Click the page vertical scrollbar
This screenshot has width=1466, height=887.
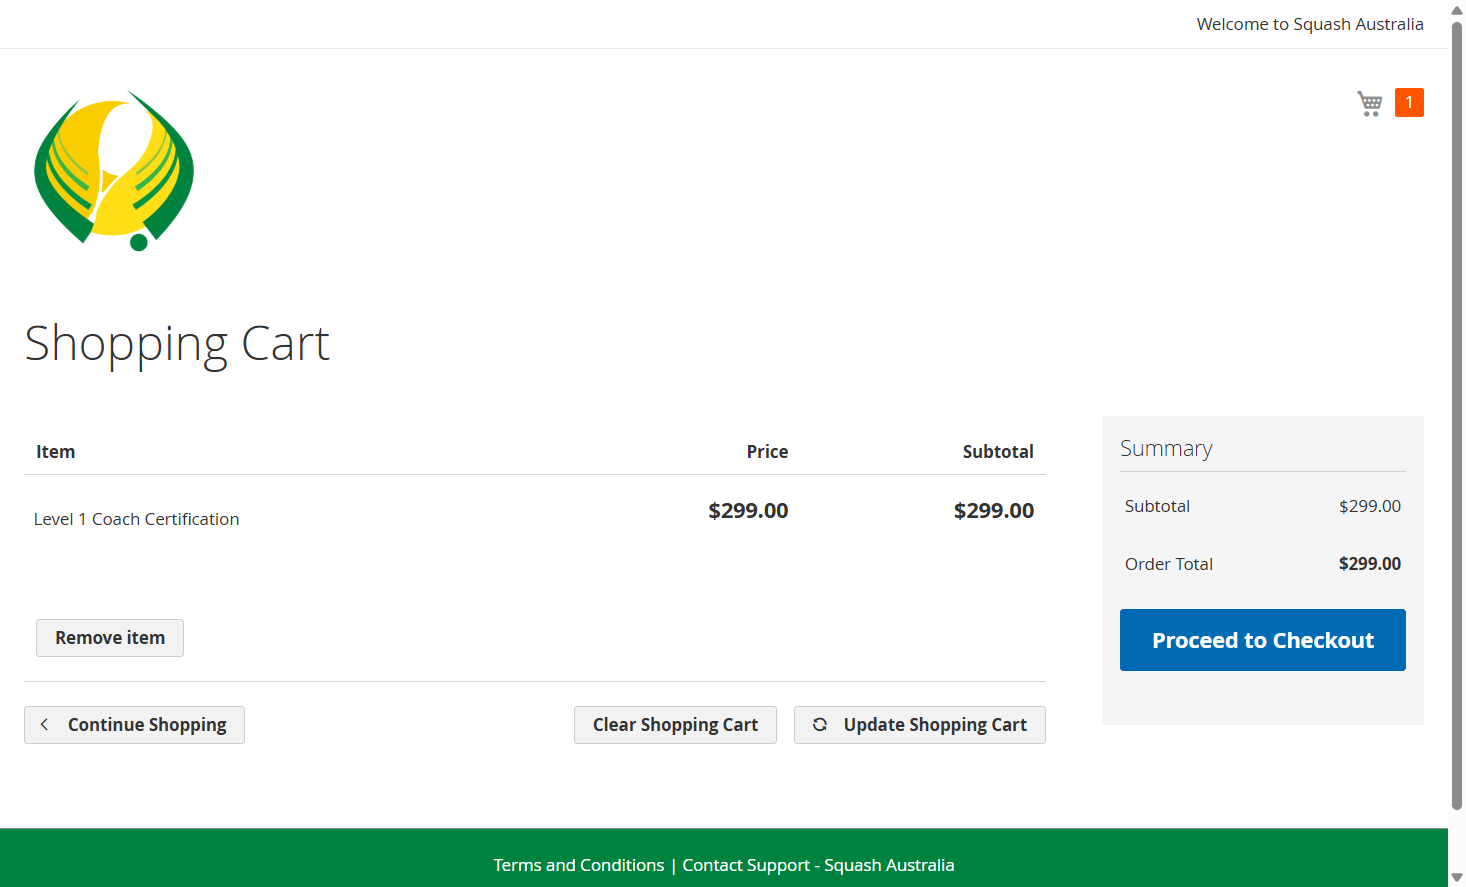[1457, 415]
